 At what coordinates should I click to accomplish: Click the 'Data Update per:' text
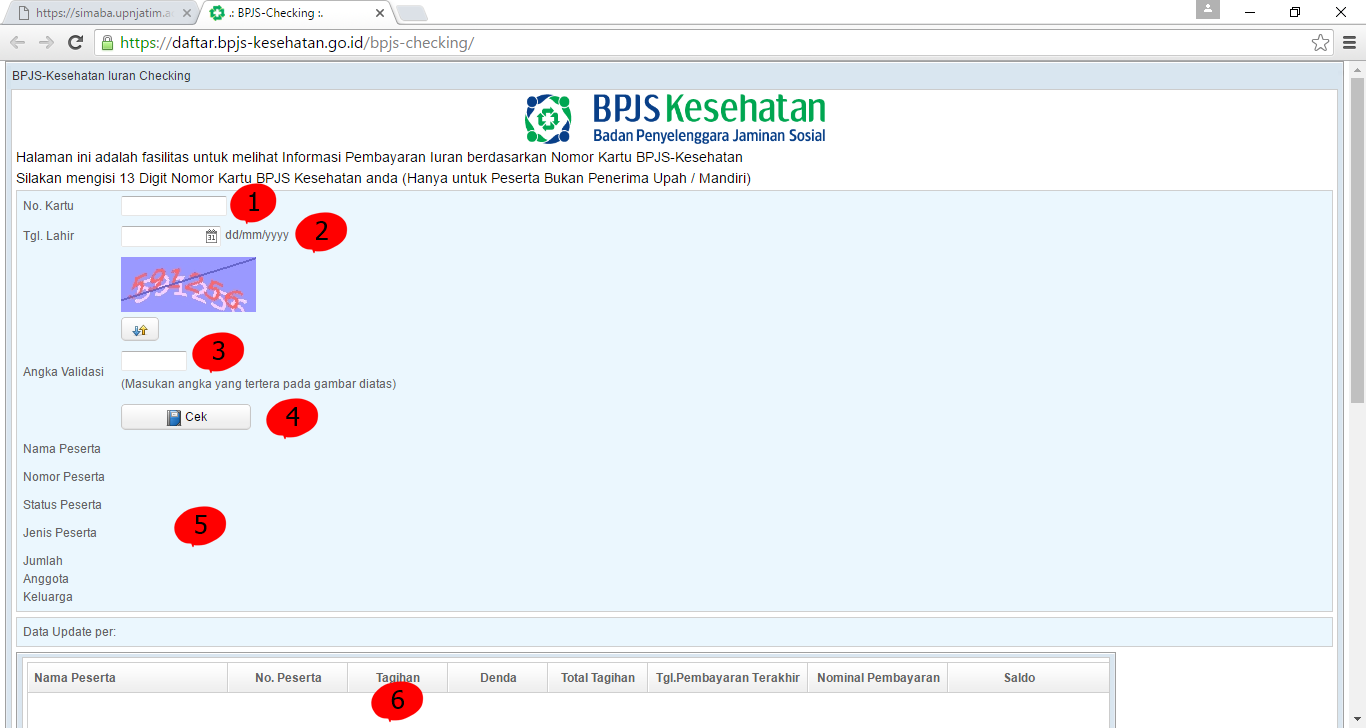(x=70, y=632)
